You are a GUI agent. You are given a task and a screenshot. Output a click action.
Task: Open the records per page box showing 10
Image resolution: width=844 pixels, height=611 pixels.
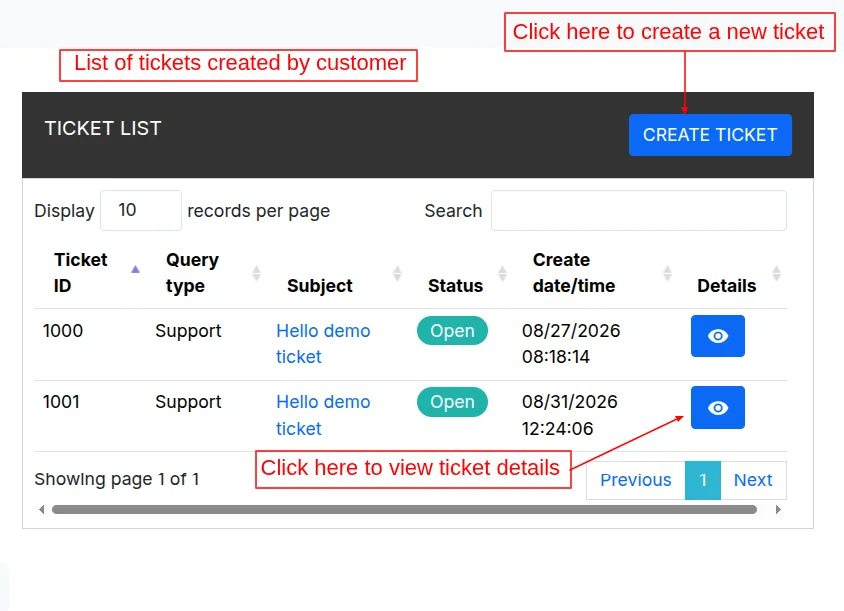(x=141, y=210)
